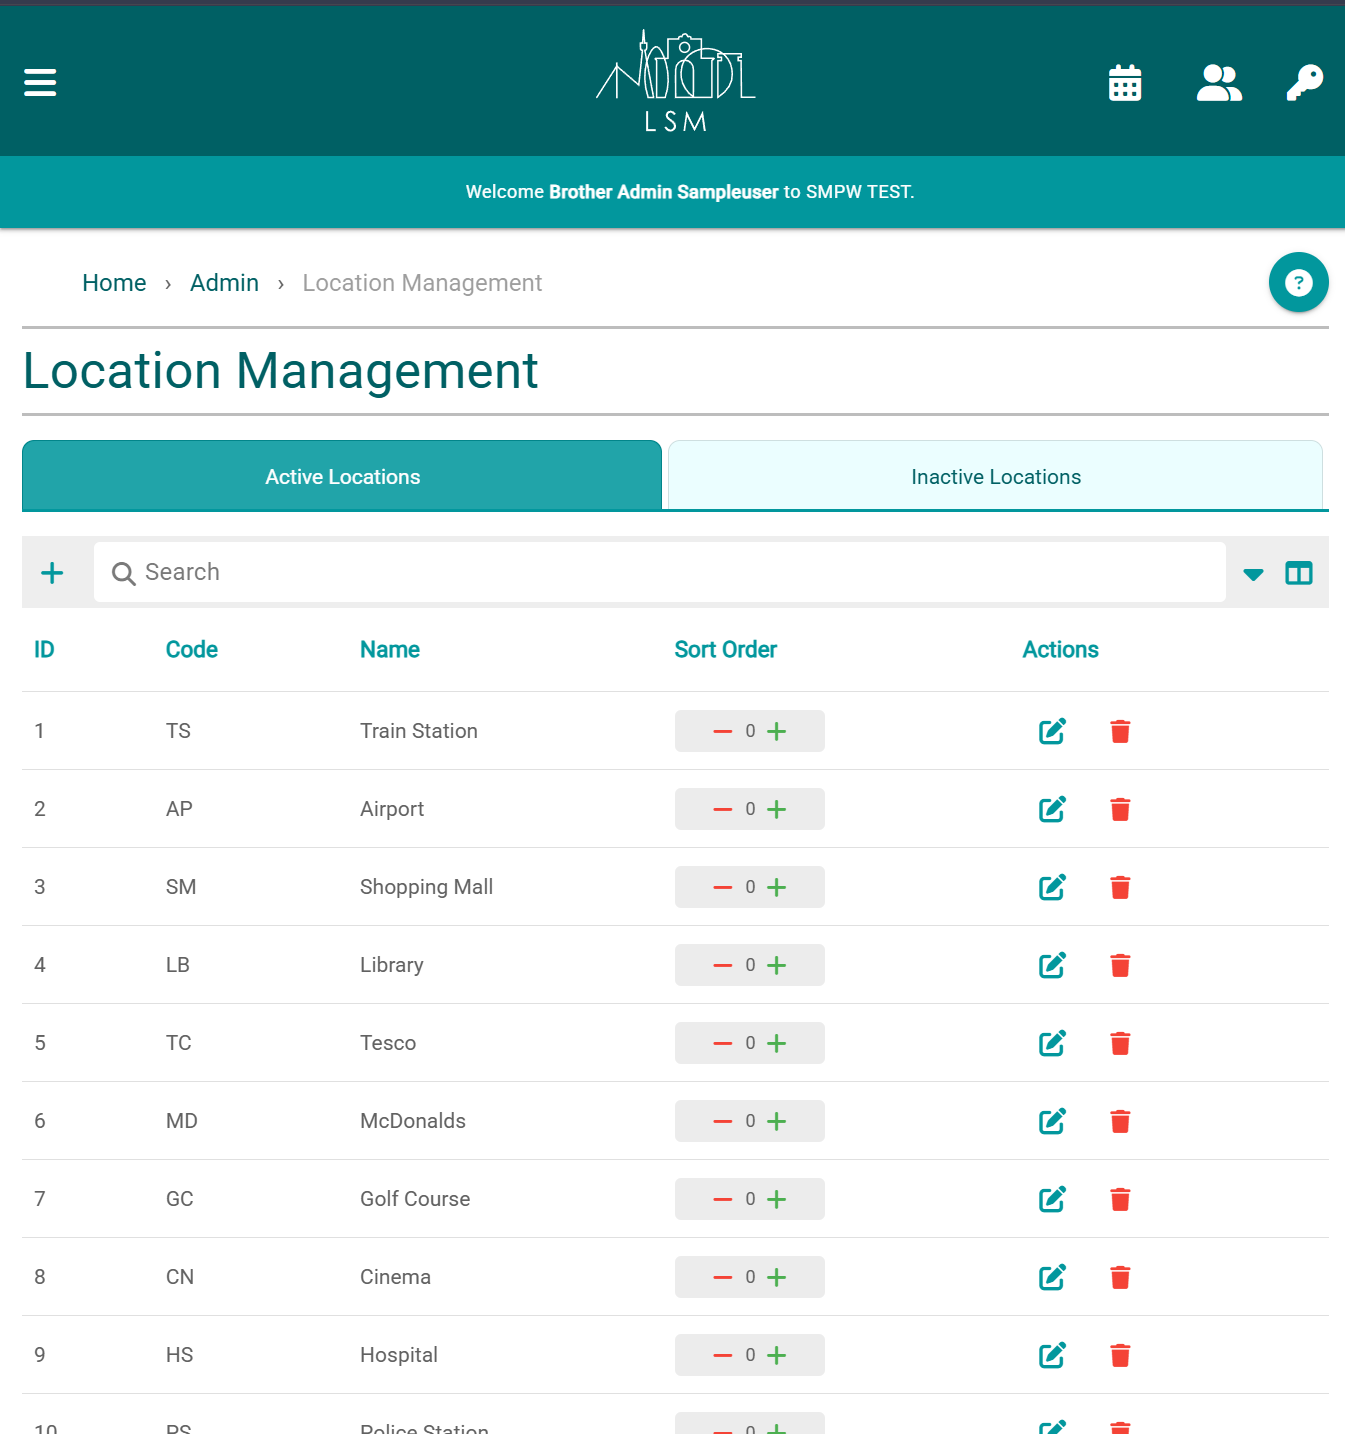
Task: Open the calendar icon in header
Action: pos(1125,83)
